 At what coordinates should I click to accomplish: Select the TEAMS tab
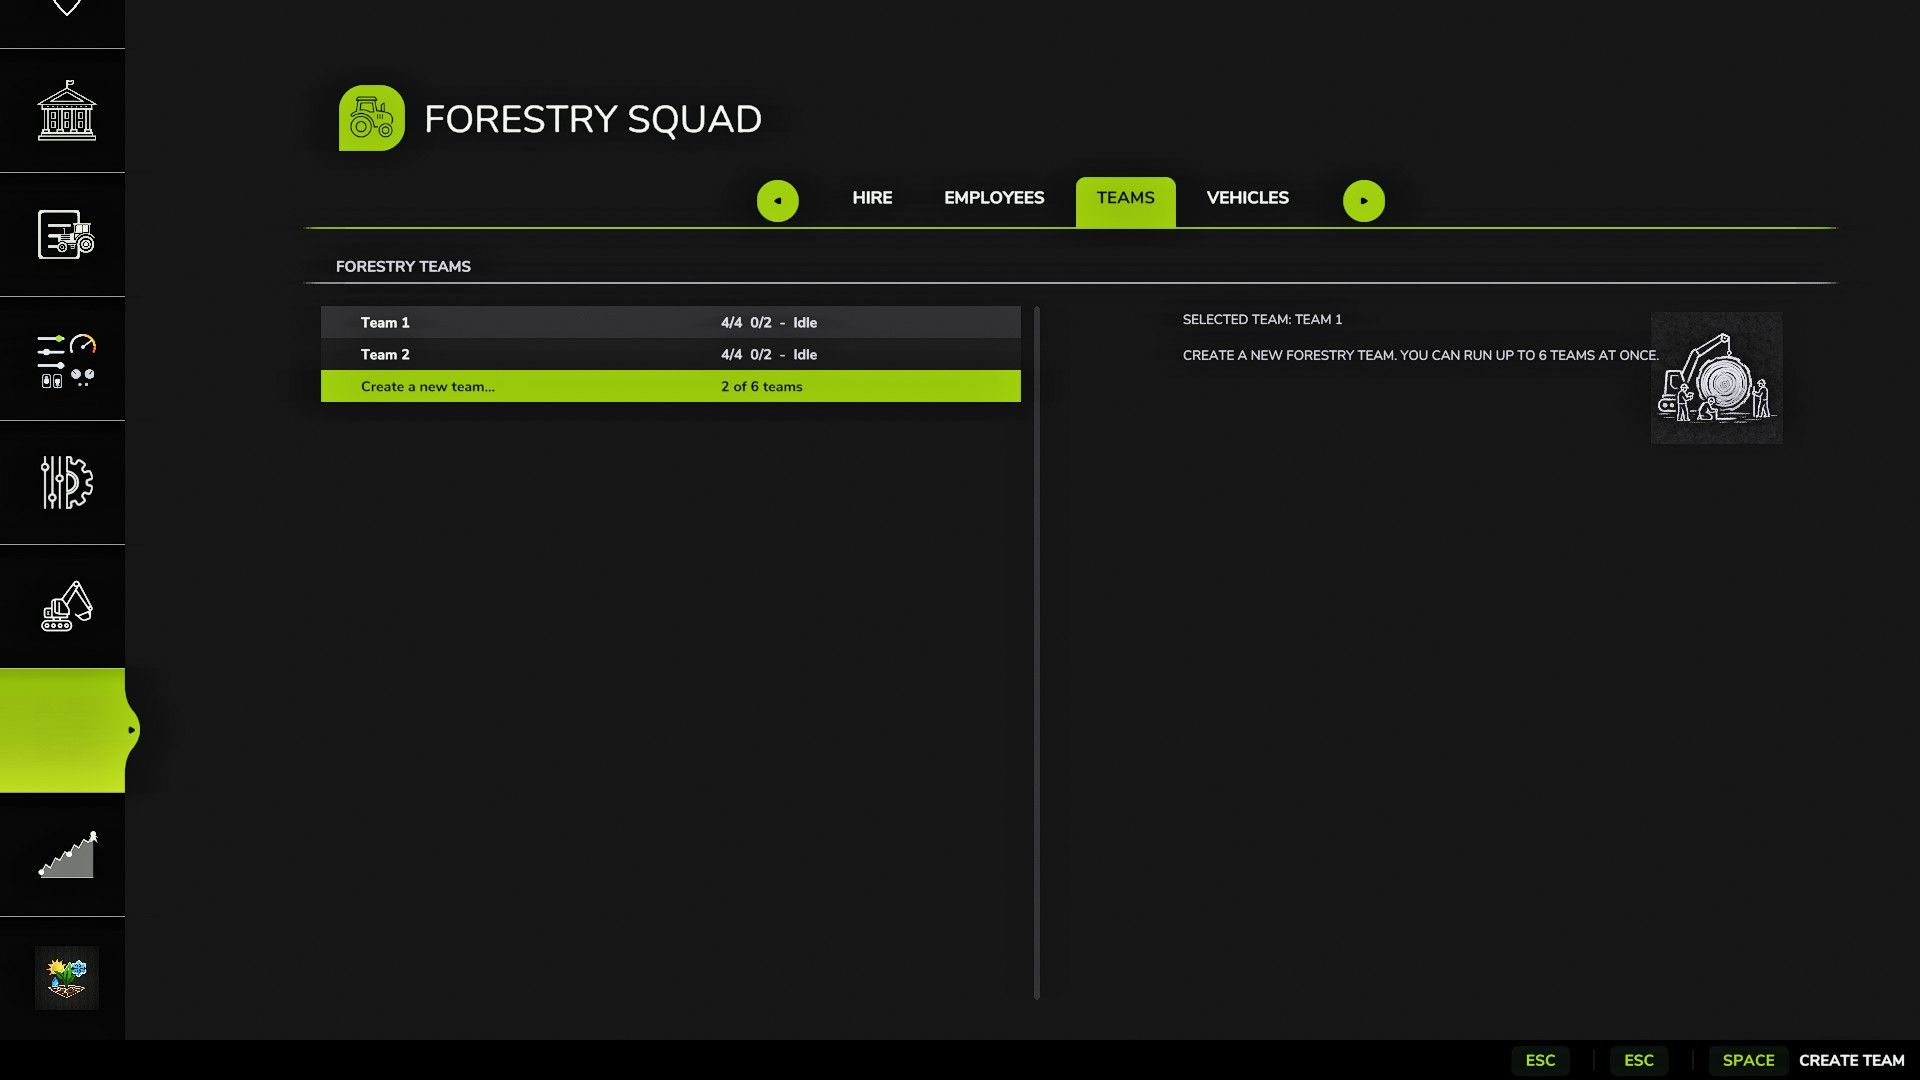pyautogui.click(x=1126, y=201)
